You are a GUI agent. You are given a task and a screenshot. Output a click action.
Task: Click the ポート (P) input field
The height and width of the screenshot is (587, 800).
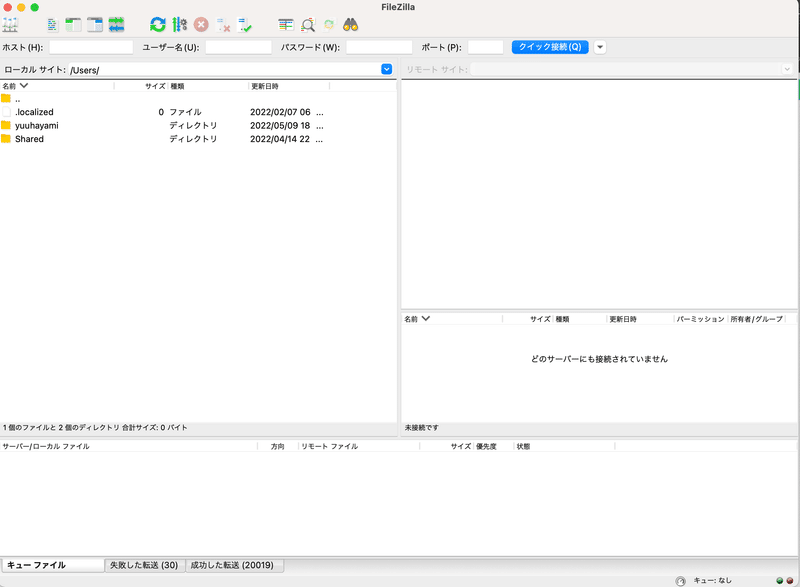click(x=486, y=47)
